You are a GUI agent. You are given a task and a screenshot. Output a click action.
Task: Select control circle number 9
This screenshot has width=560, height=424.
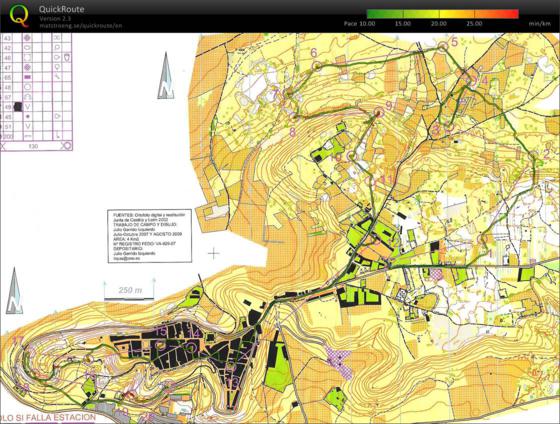(x=379, y=113)
